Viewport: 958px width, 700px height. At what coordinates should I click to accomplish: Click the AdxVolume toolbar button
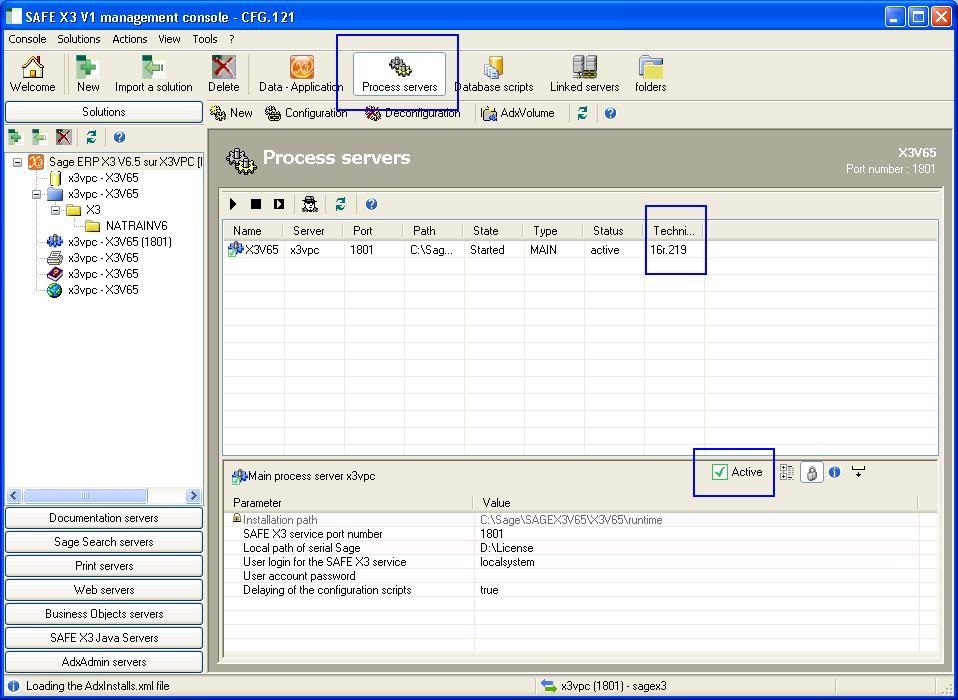click(x=518, y=113)
